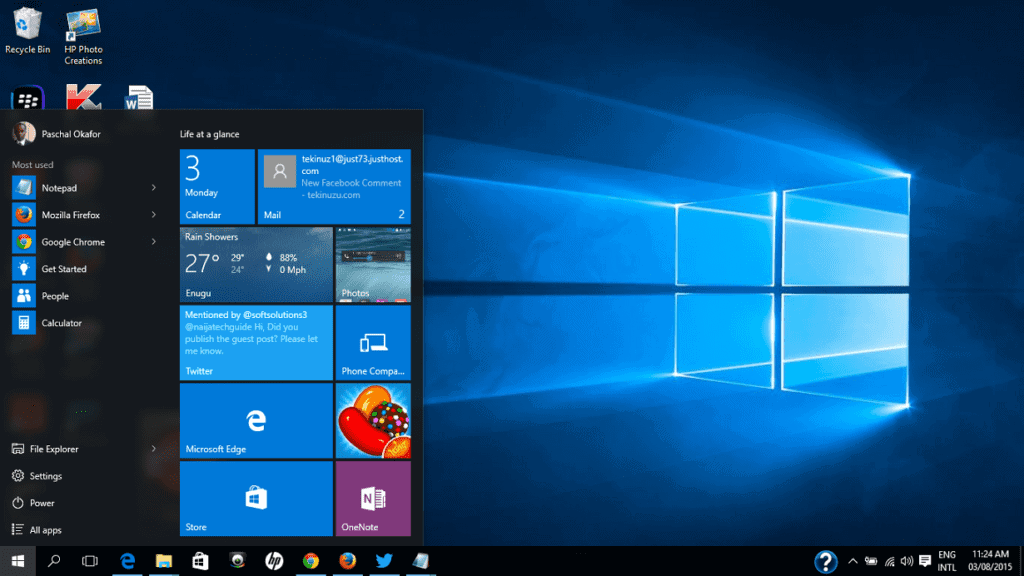Expand File Explorer jump list arrow

tap(153, 449)
